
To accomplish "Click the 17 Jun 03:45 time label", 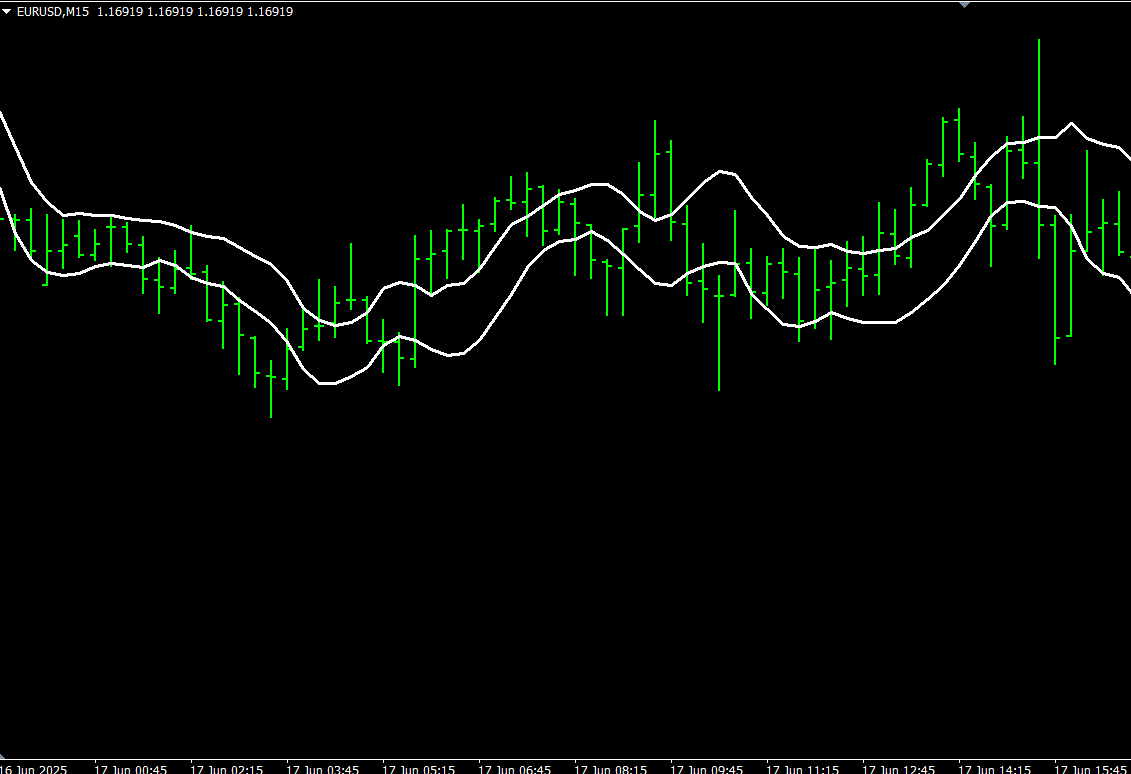I will tap(322, 769).
